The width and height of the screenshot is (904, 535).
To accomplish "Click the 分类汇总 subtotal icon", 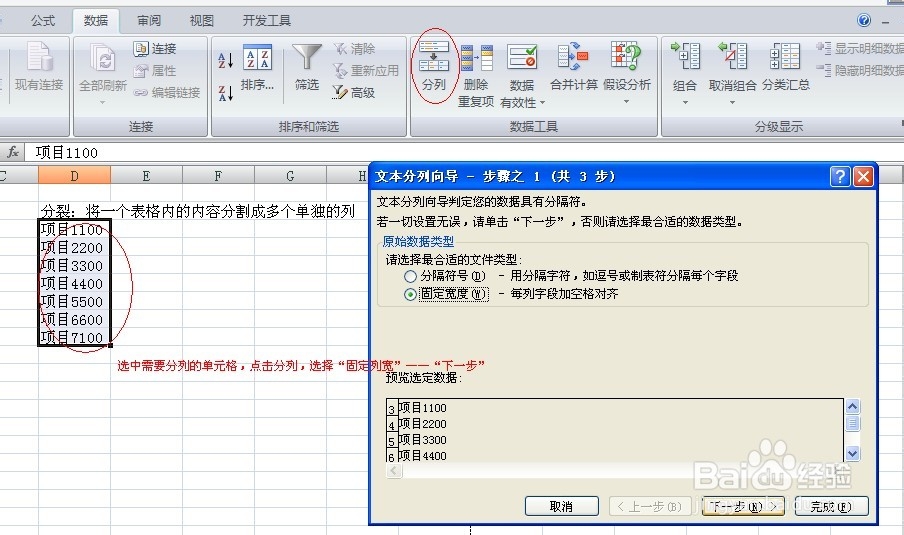I will coord(785,57).
